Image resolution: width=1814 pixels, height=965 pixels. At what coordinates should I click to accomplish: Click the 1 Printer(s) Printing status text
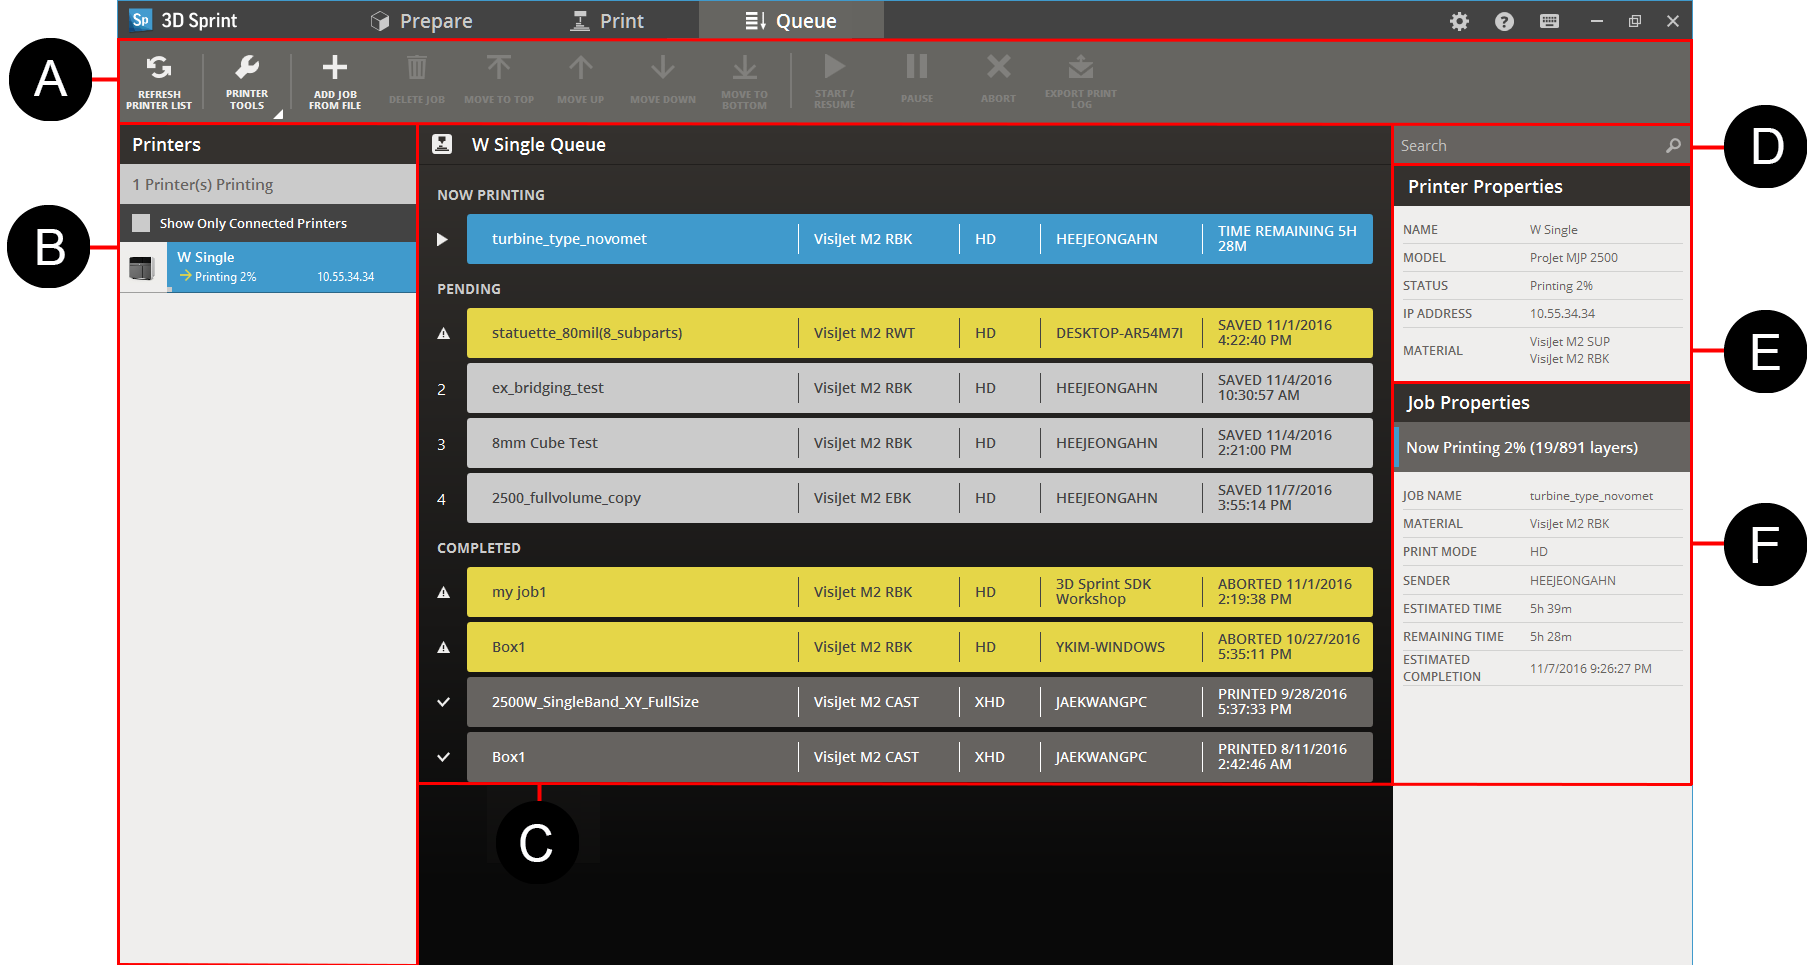[x=203, y=185]
